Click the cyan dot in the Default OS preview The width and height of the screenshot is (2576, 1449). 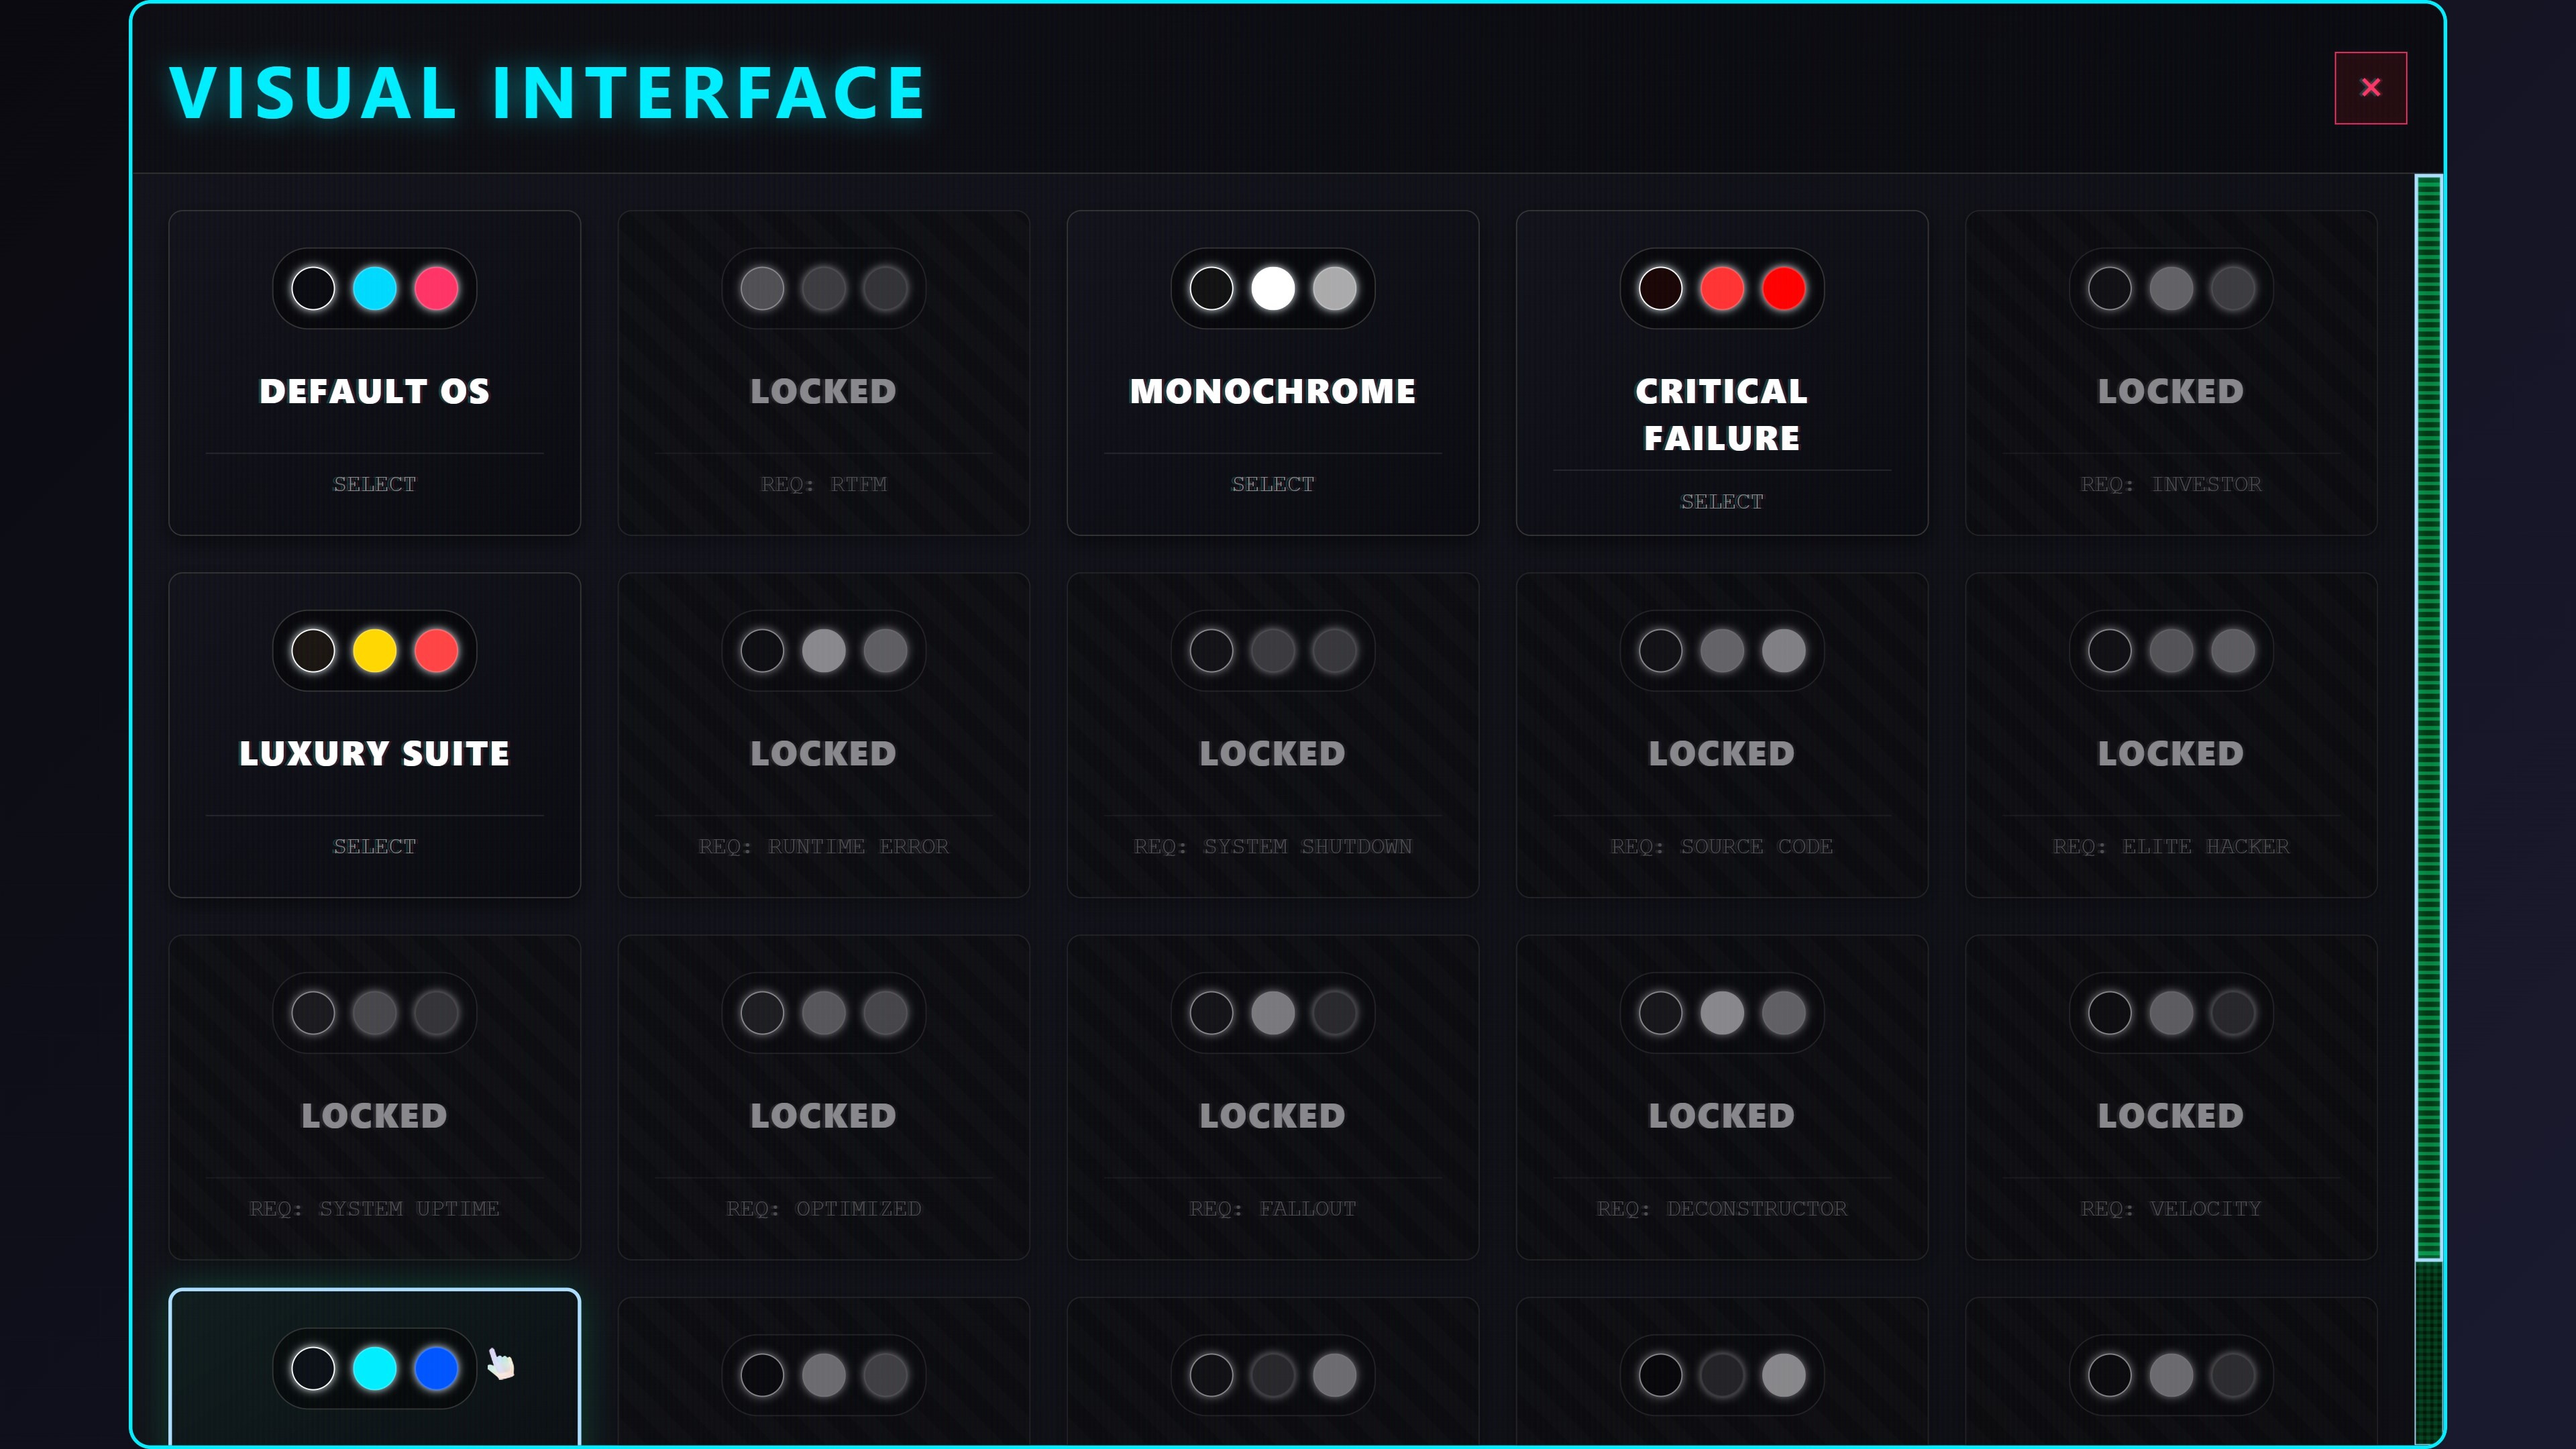374,290
